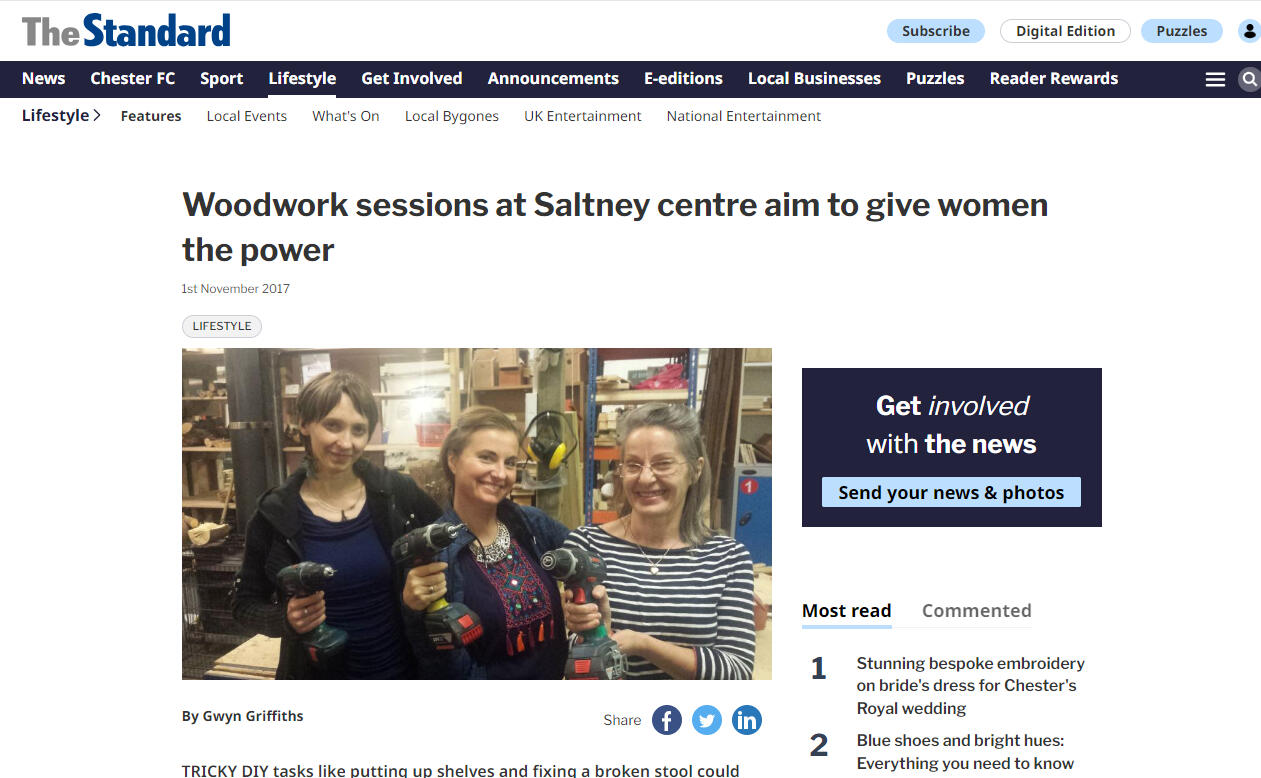Switch to the Commented tab
The image size is (1261, 778).
pyautogui.click(x=976, y=611)
